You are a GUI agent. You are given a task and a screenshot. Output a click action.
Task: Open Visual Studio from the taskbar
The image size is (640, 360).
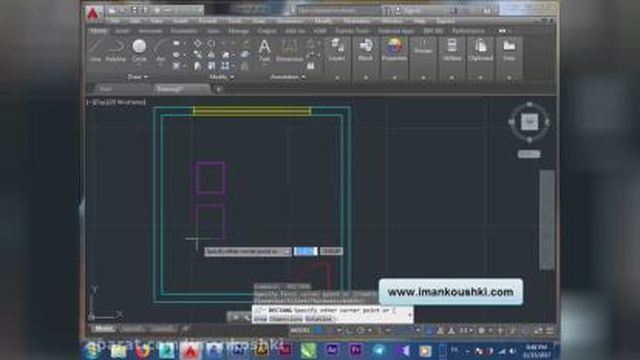click(402, 350)
